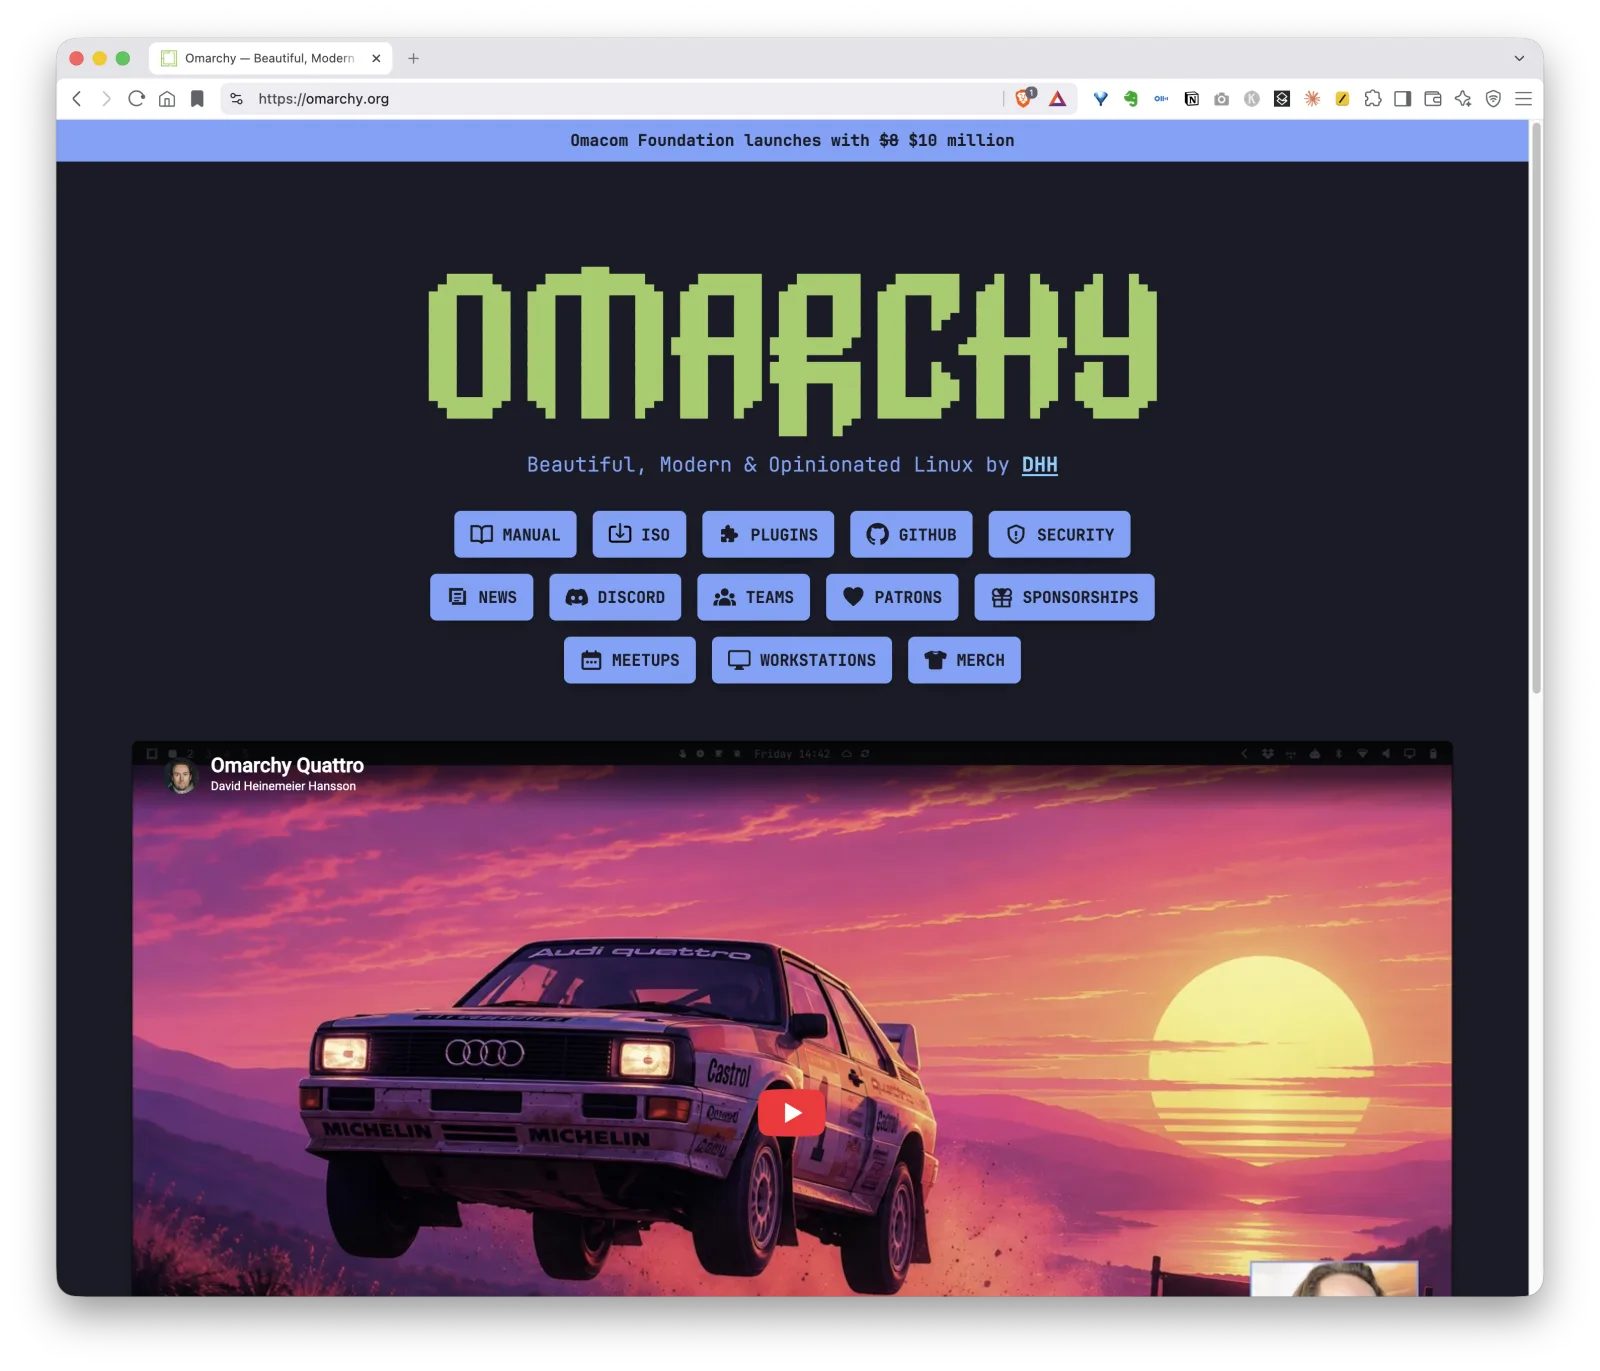Click the grey K extension icon
Image resolution: width=1600 pixels, height=1371 pixels.
pyautogui.click(x=1251, y=98)
